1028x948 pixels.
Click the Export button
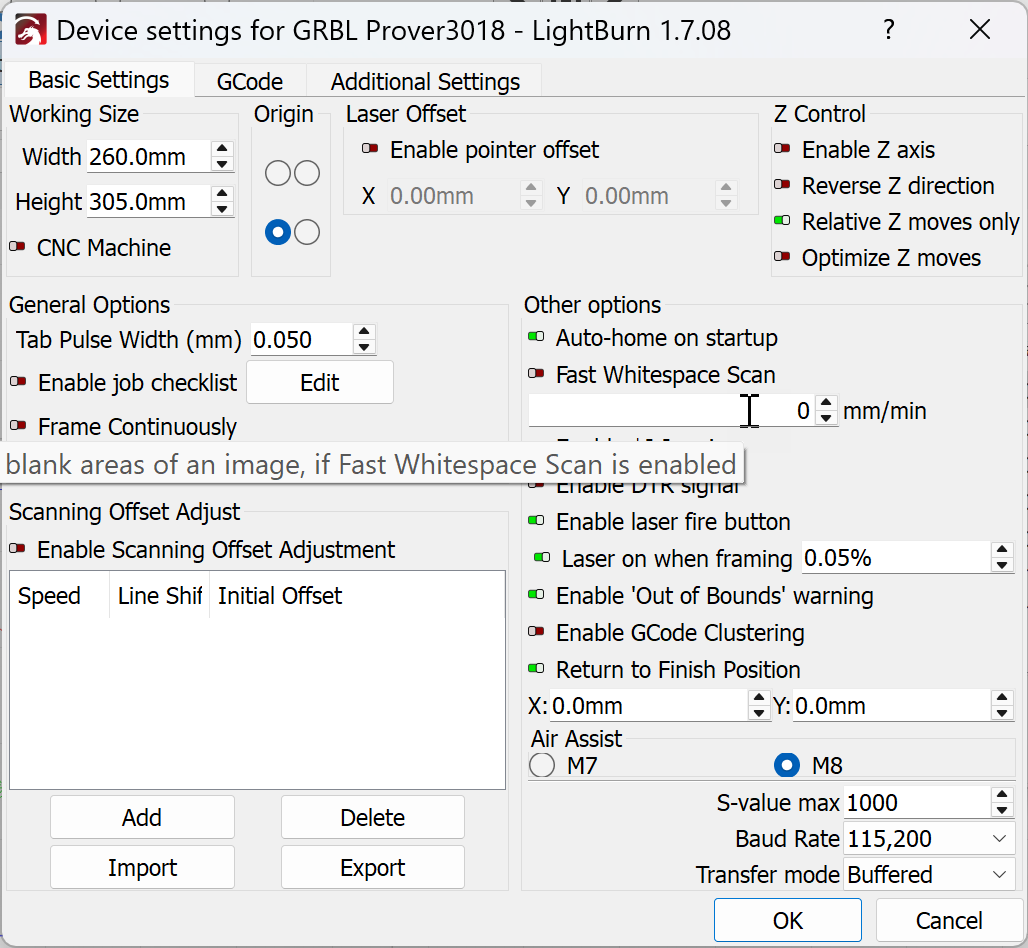coord(373,867)
